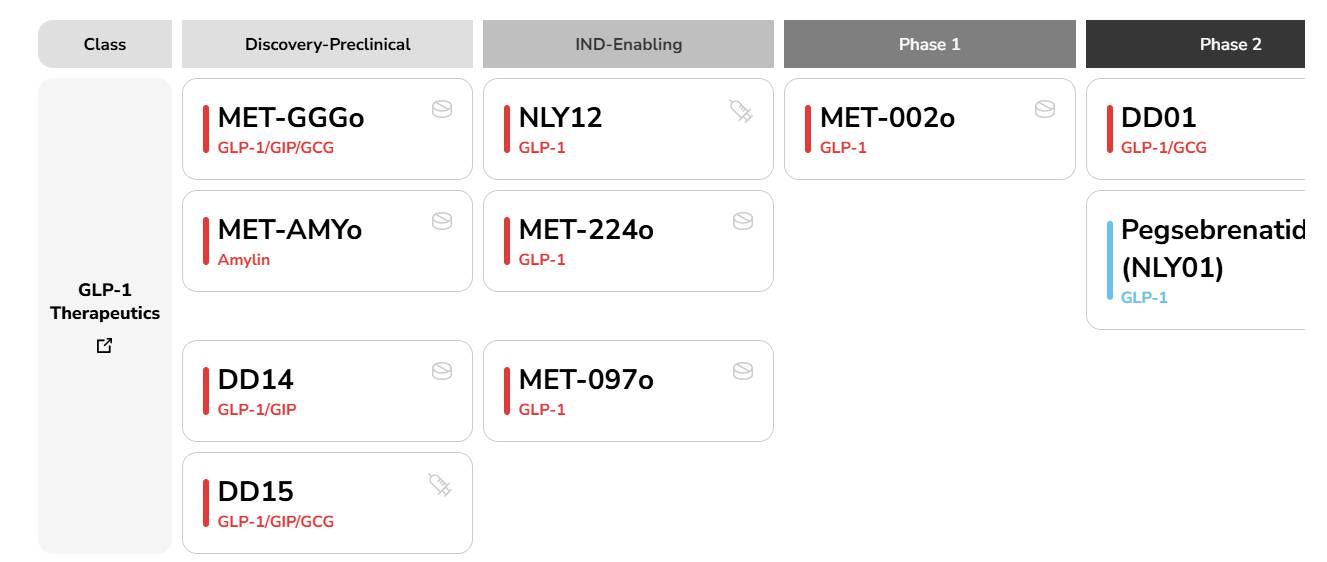Open the GLP-1 Therapeutics class link

point(105,301)
